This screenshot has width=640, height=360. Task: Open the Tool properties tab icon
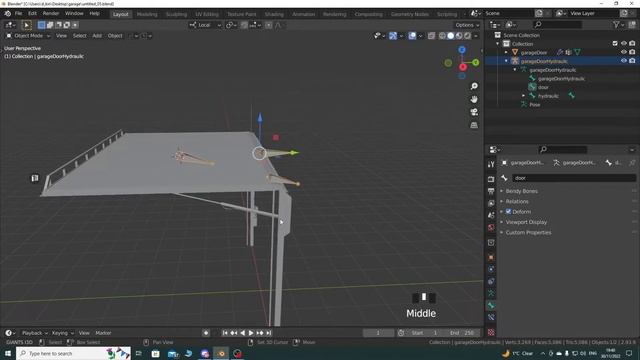[x=491, y=164]
